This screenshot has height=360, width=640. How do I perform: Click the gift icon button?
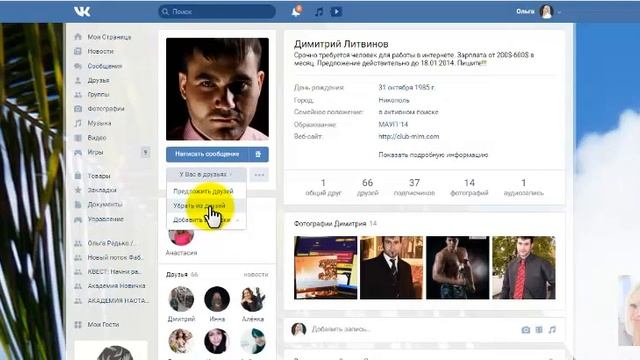click(258, 154)
